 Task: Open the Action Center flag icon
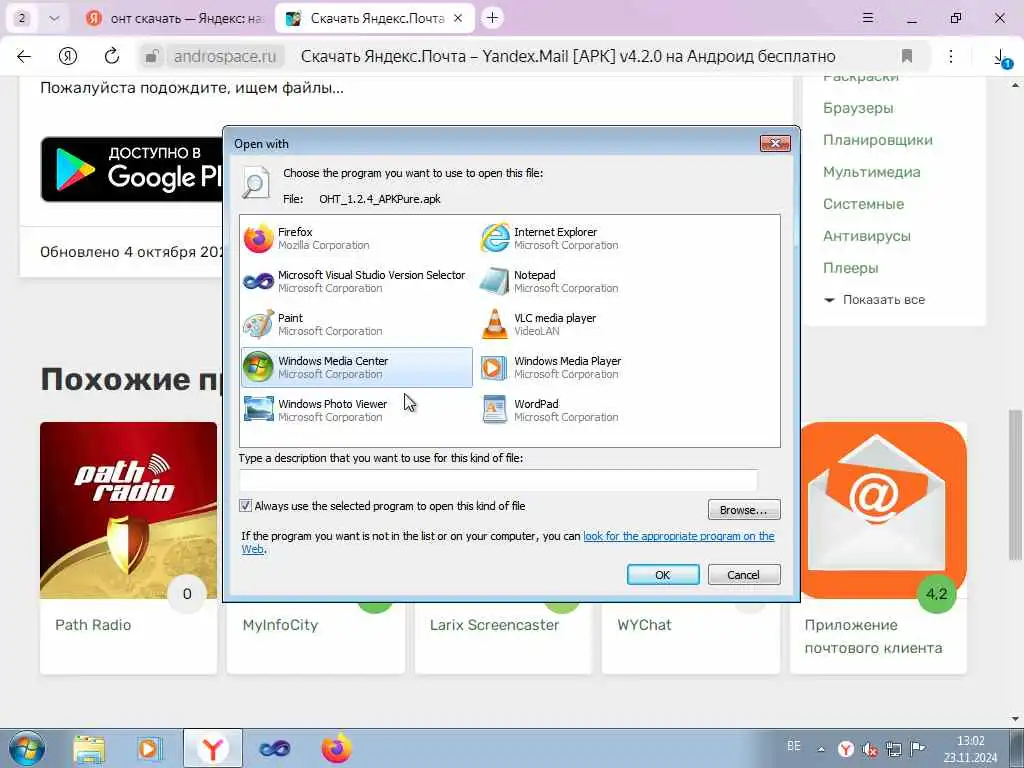click(x=918, y=748)
